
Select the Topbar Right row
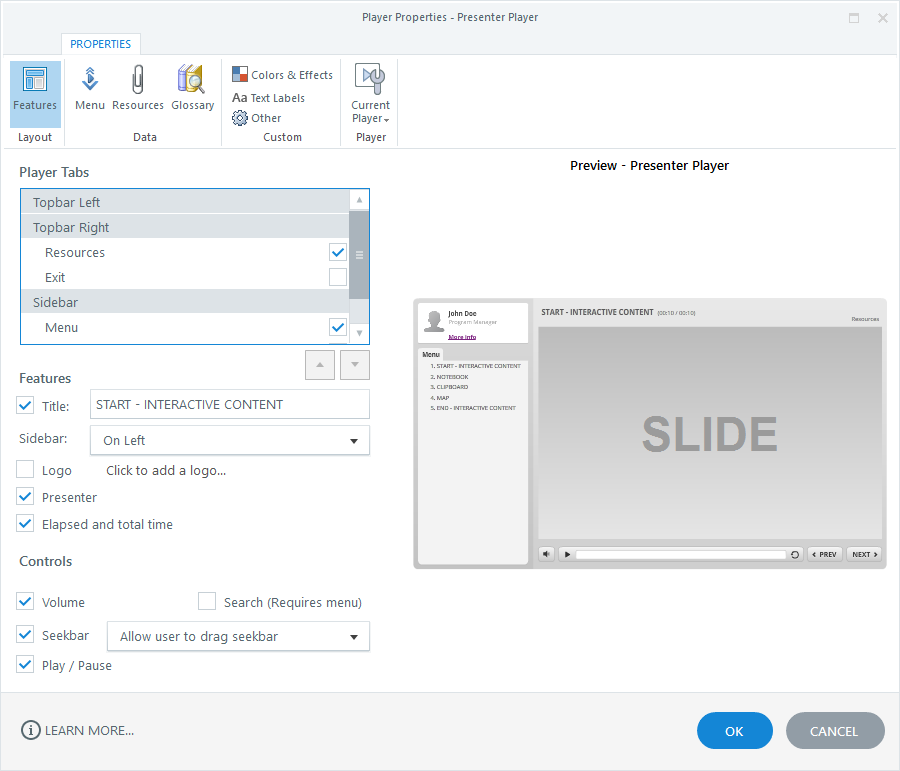[x=185, y=227]
